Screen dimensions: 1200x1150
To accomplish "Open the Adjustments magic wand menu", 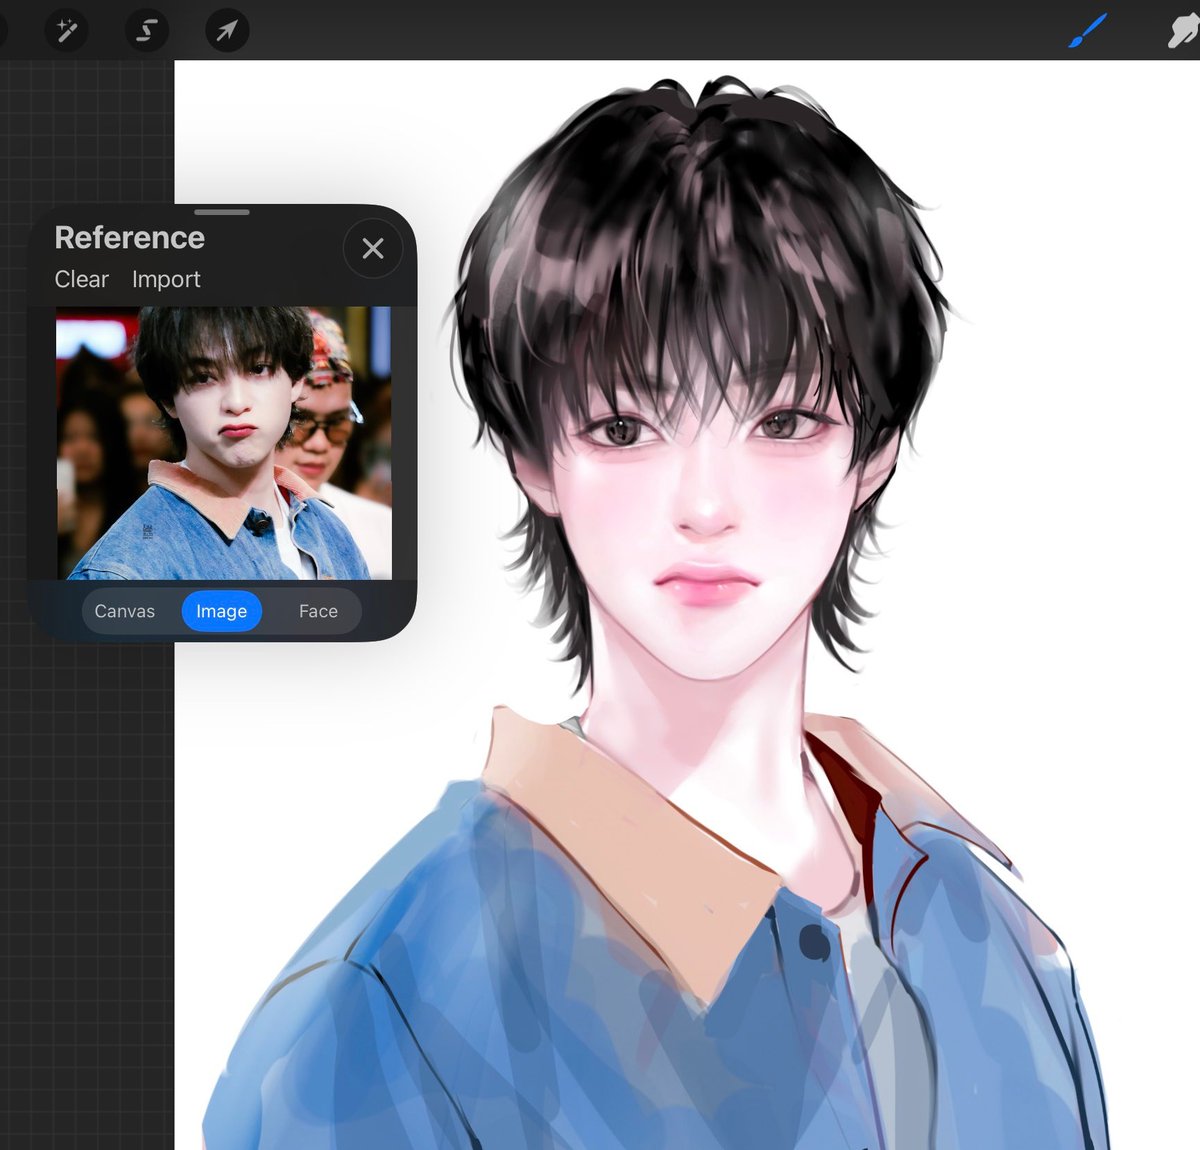I will [67, 31].
